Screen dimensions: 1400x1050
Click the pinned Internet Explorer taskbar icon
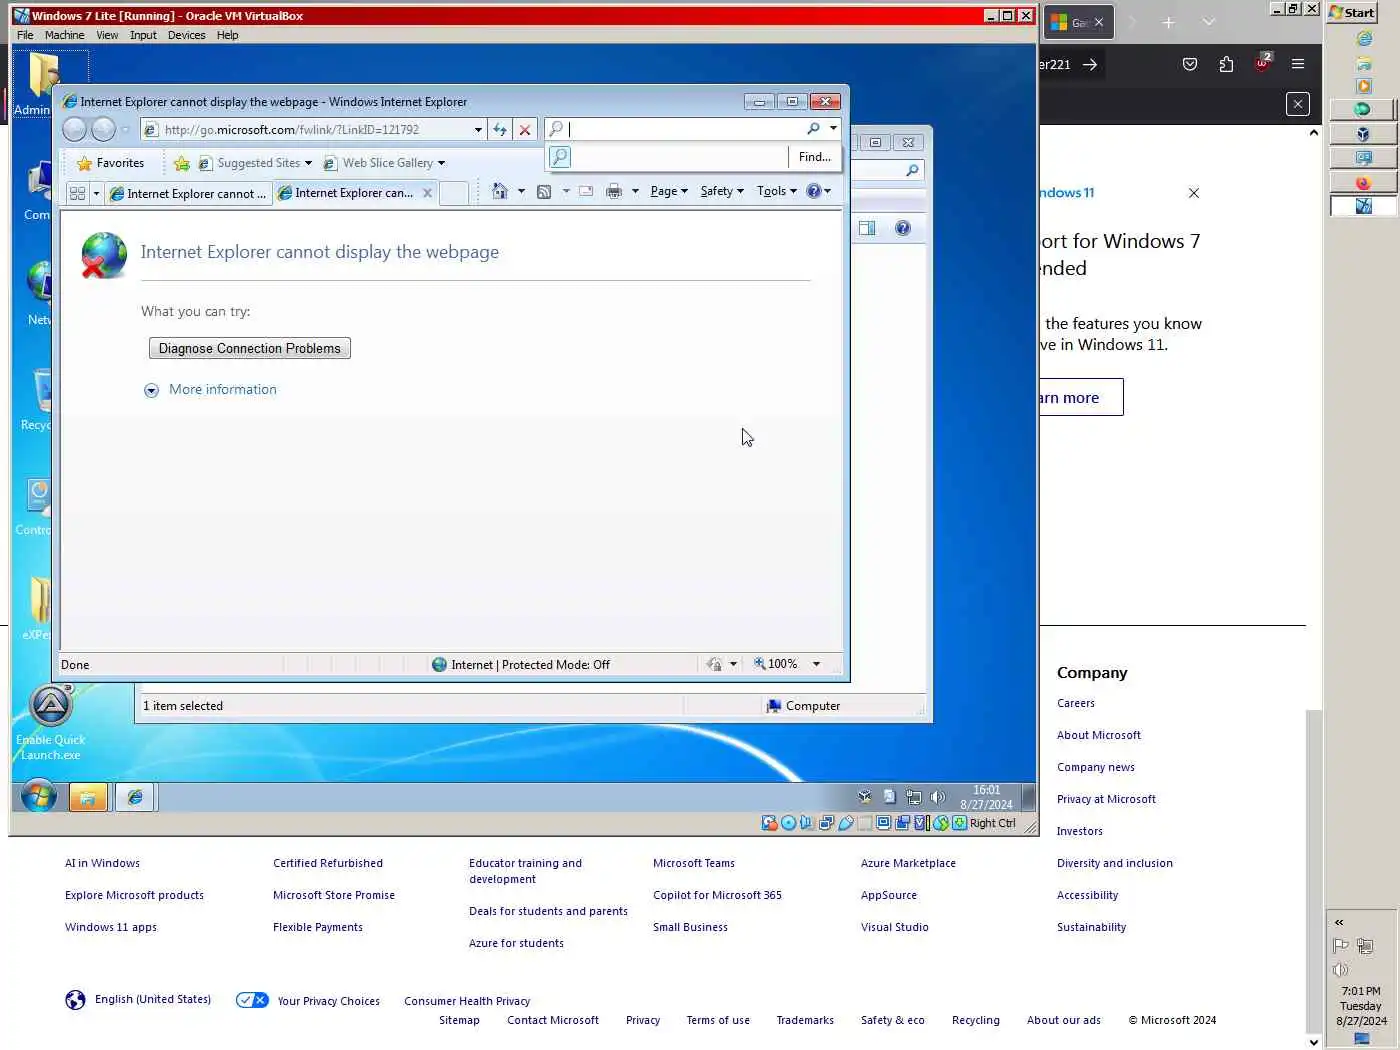pyautogui.click(x=135, y=797)
